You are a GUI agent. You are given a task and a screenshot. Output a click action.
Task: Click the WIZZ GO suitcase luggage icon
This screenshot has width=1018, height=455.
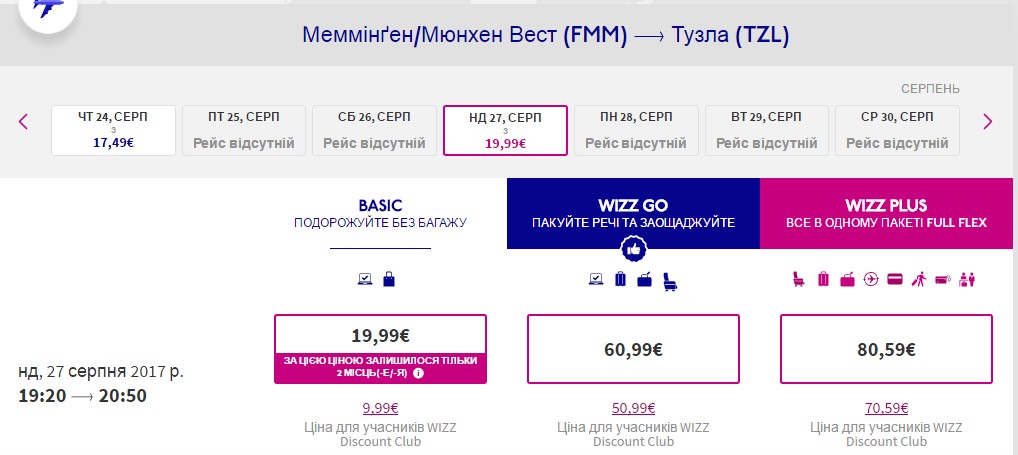620,280
